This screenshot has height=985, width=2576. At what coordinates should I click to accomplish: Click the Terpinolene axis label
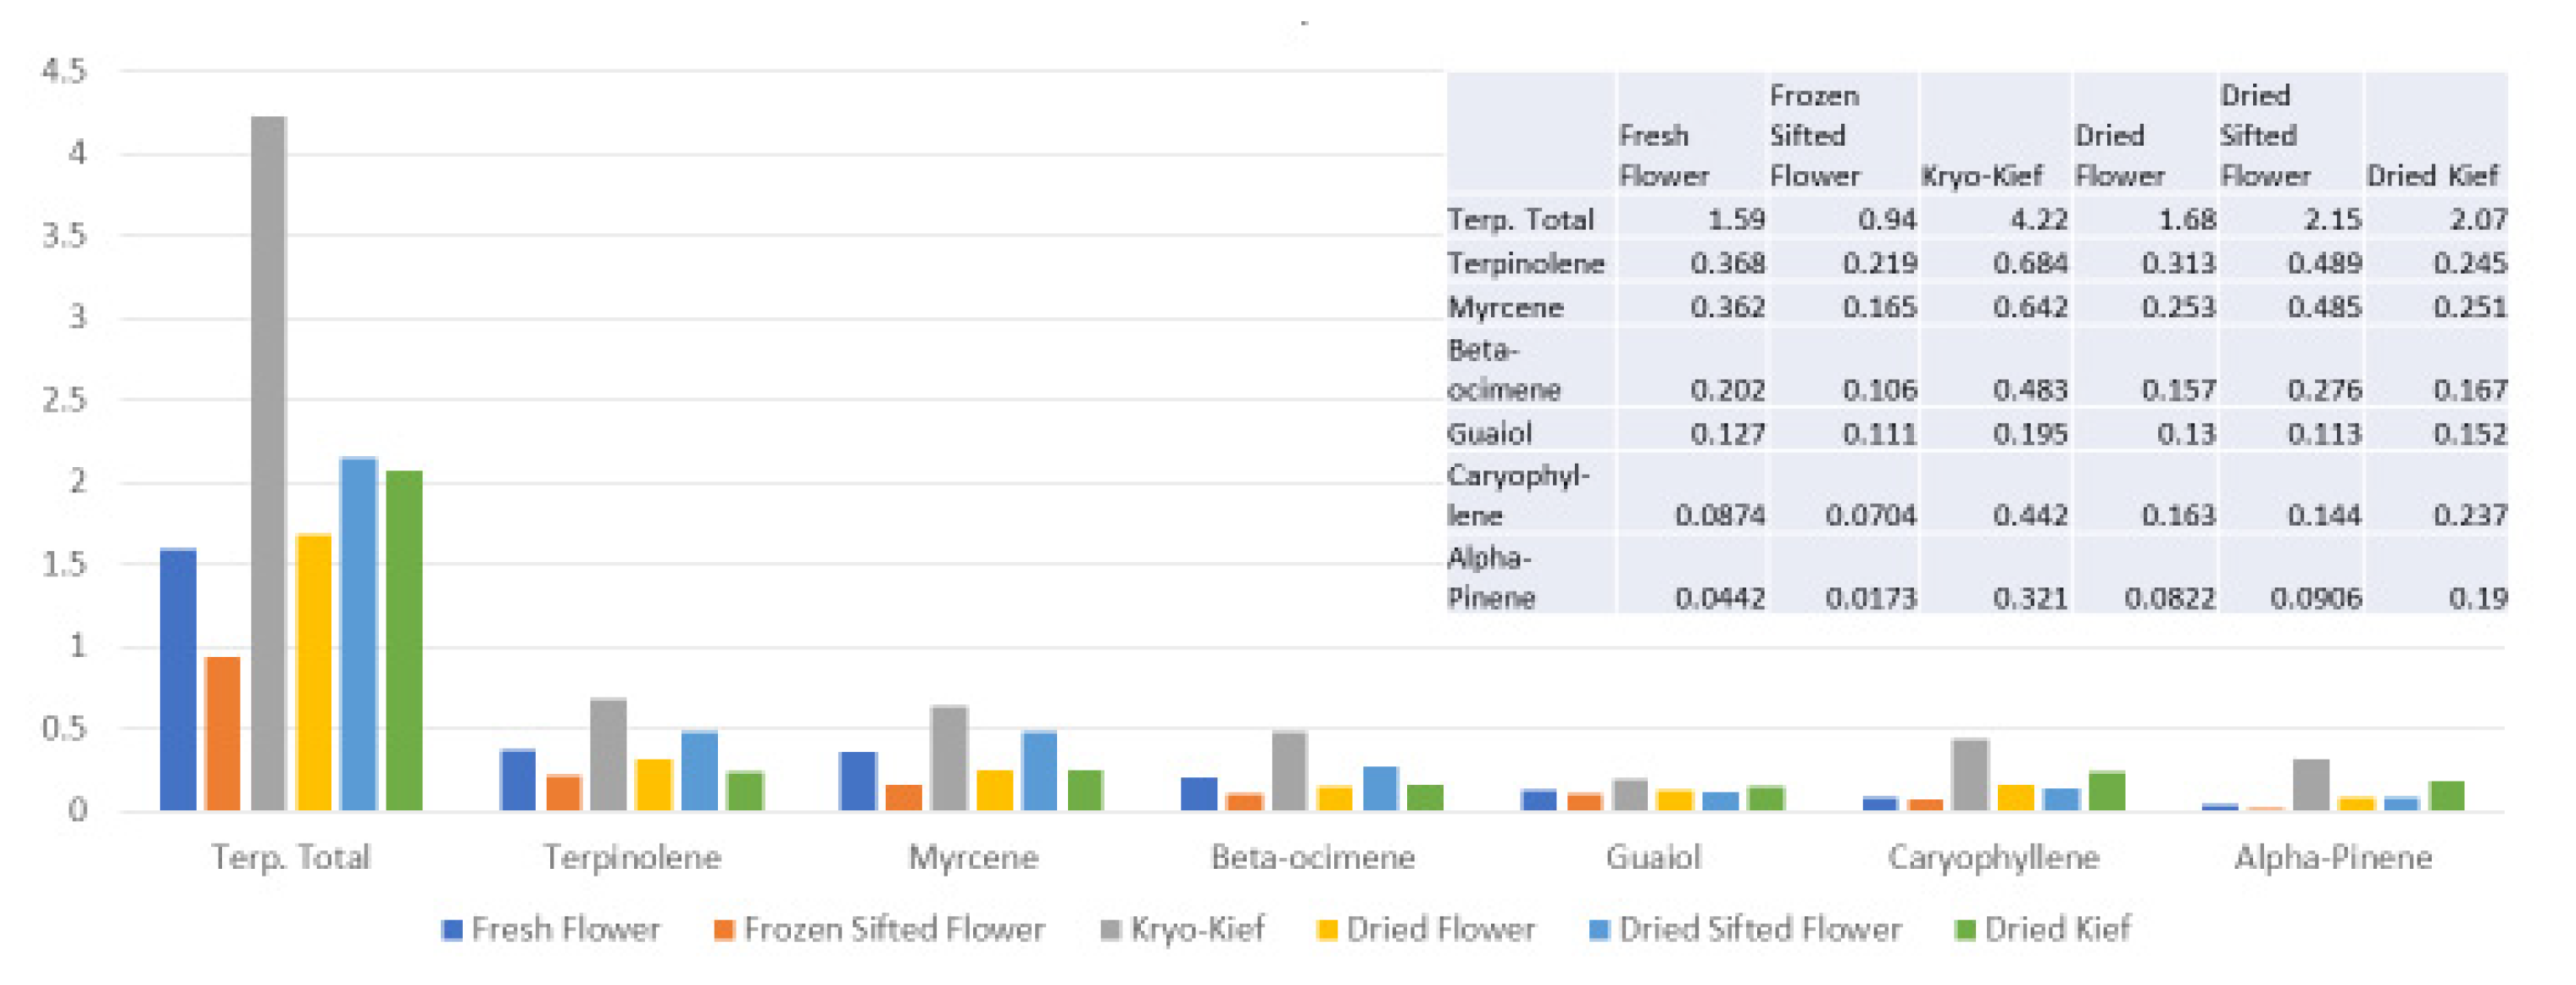(x=632, y=857)
